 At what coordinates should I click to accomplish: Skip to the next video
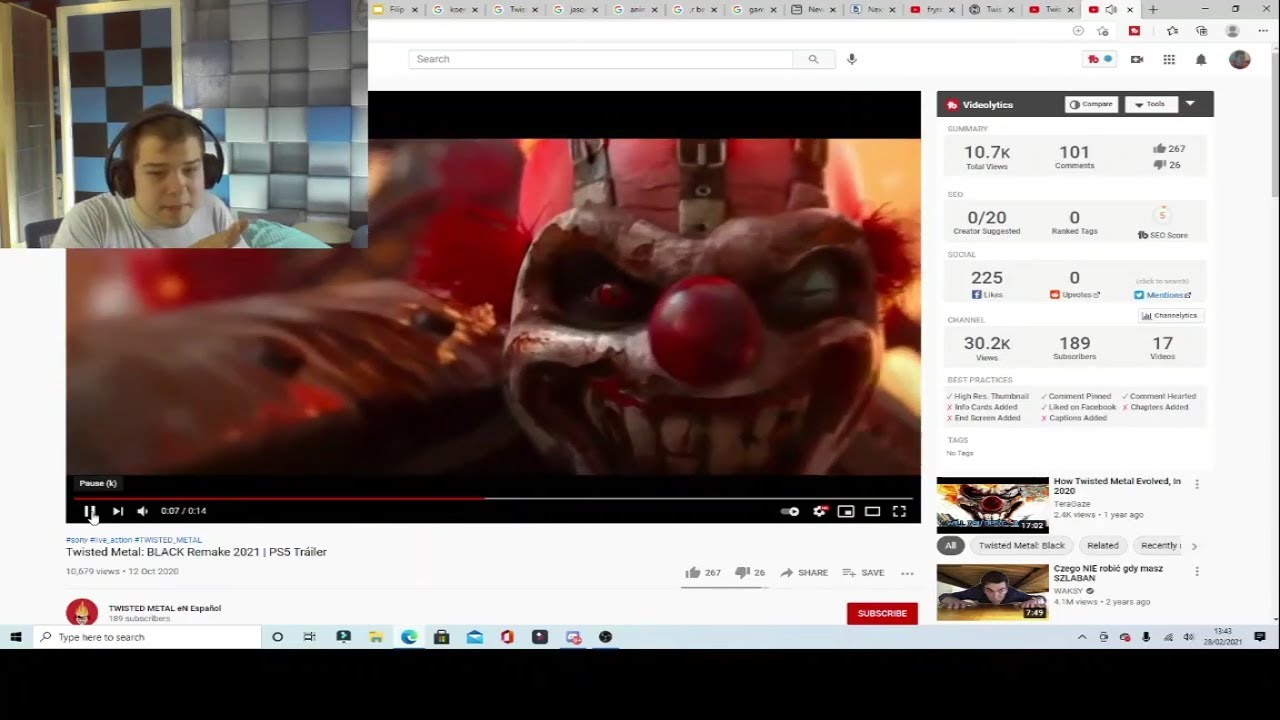point(117,511)
